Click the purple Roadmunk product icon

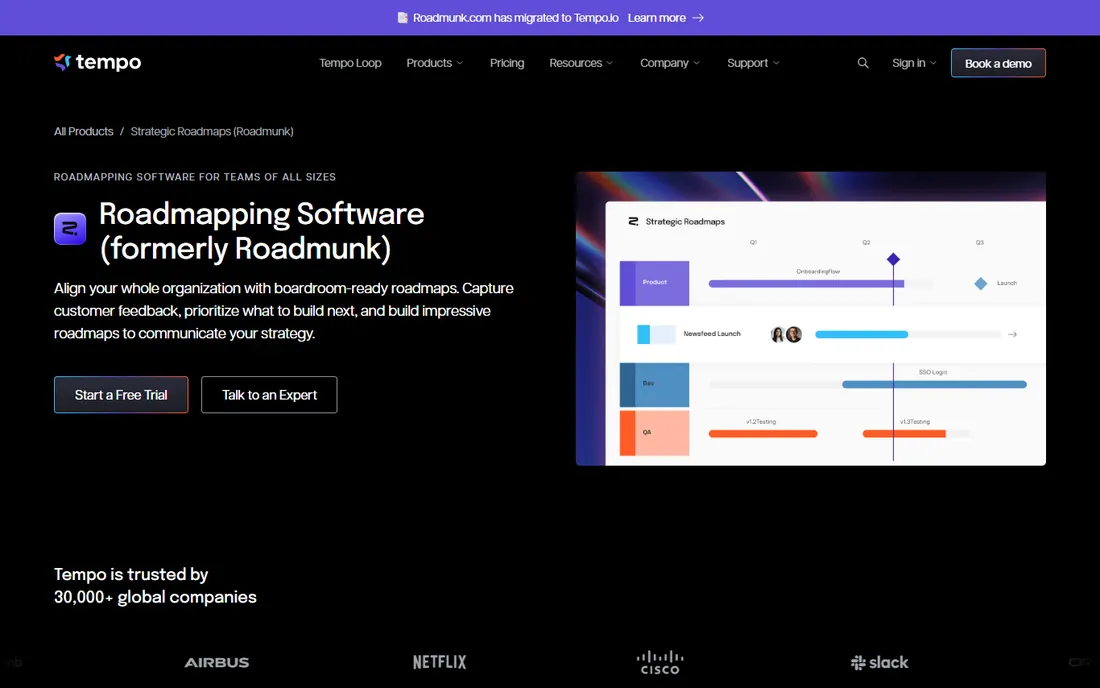70,229
